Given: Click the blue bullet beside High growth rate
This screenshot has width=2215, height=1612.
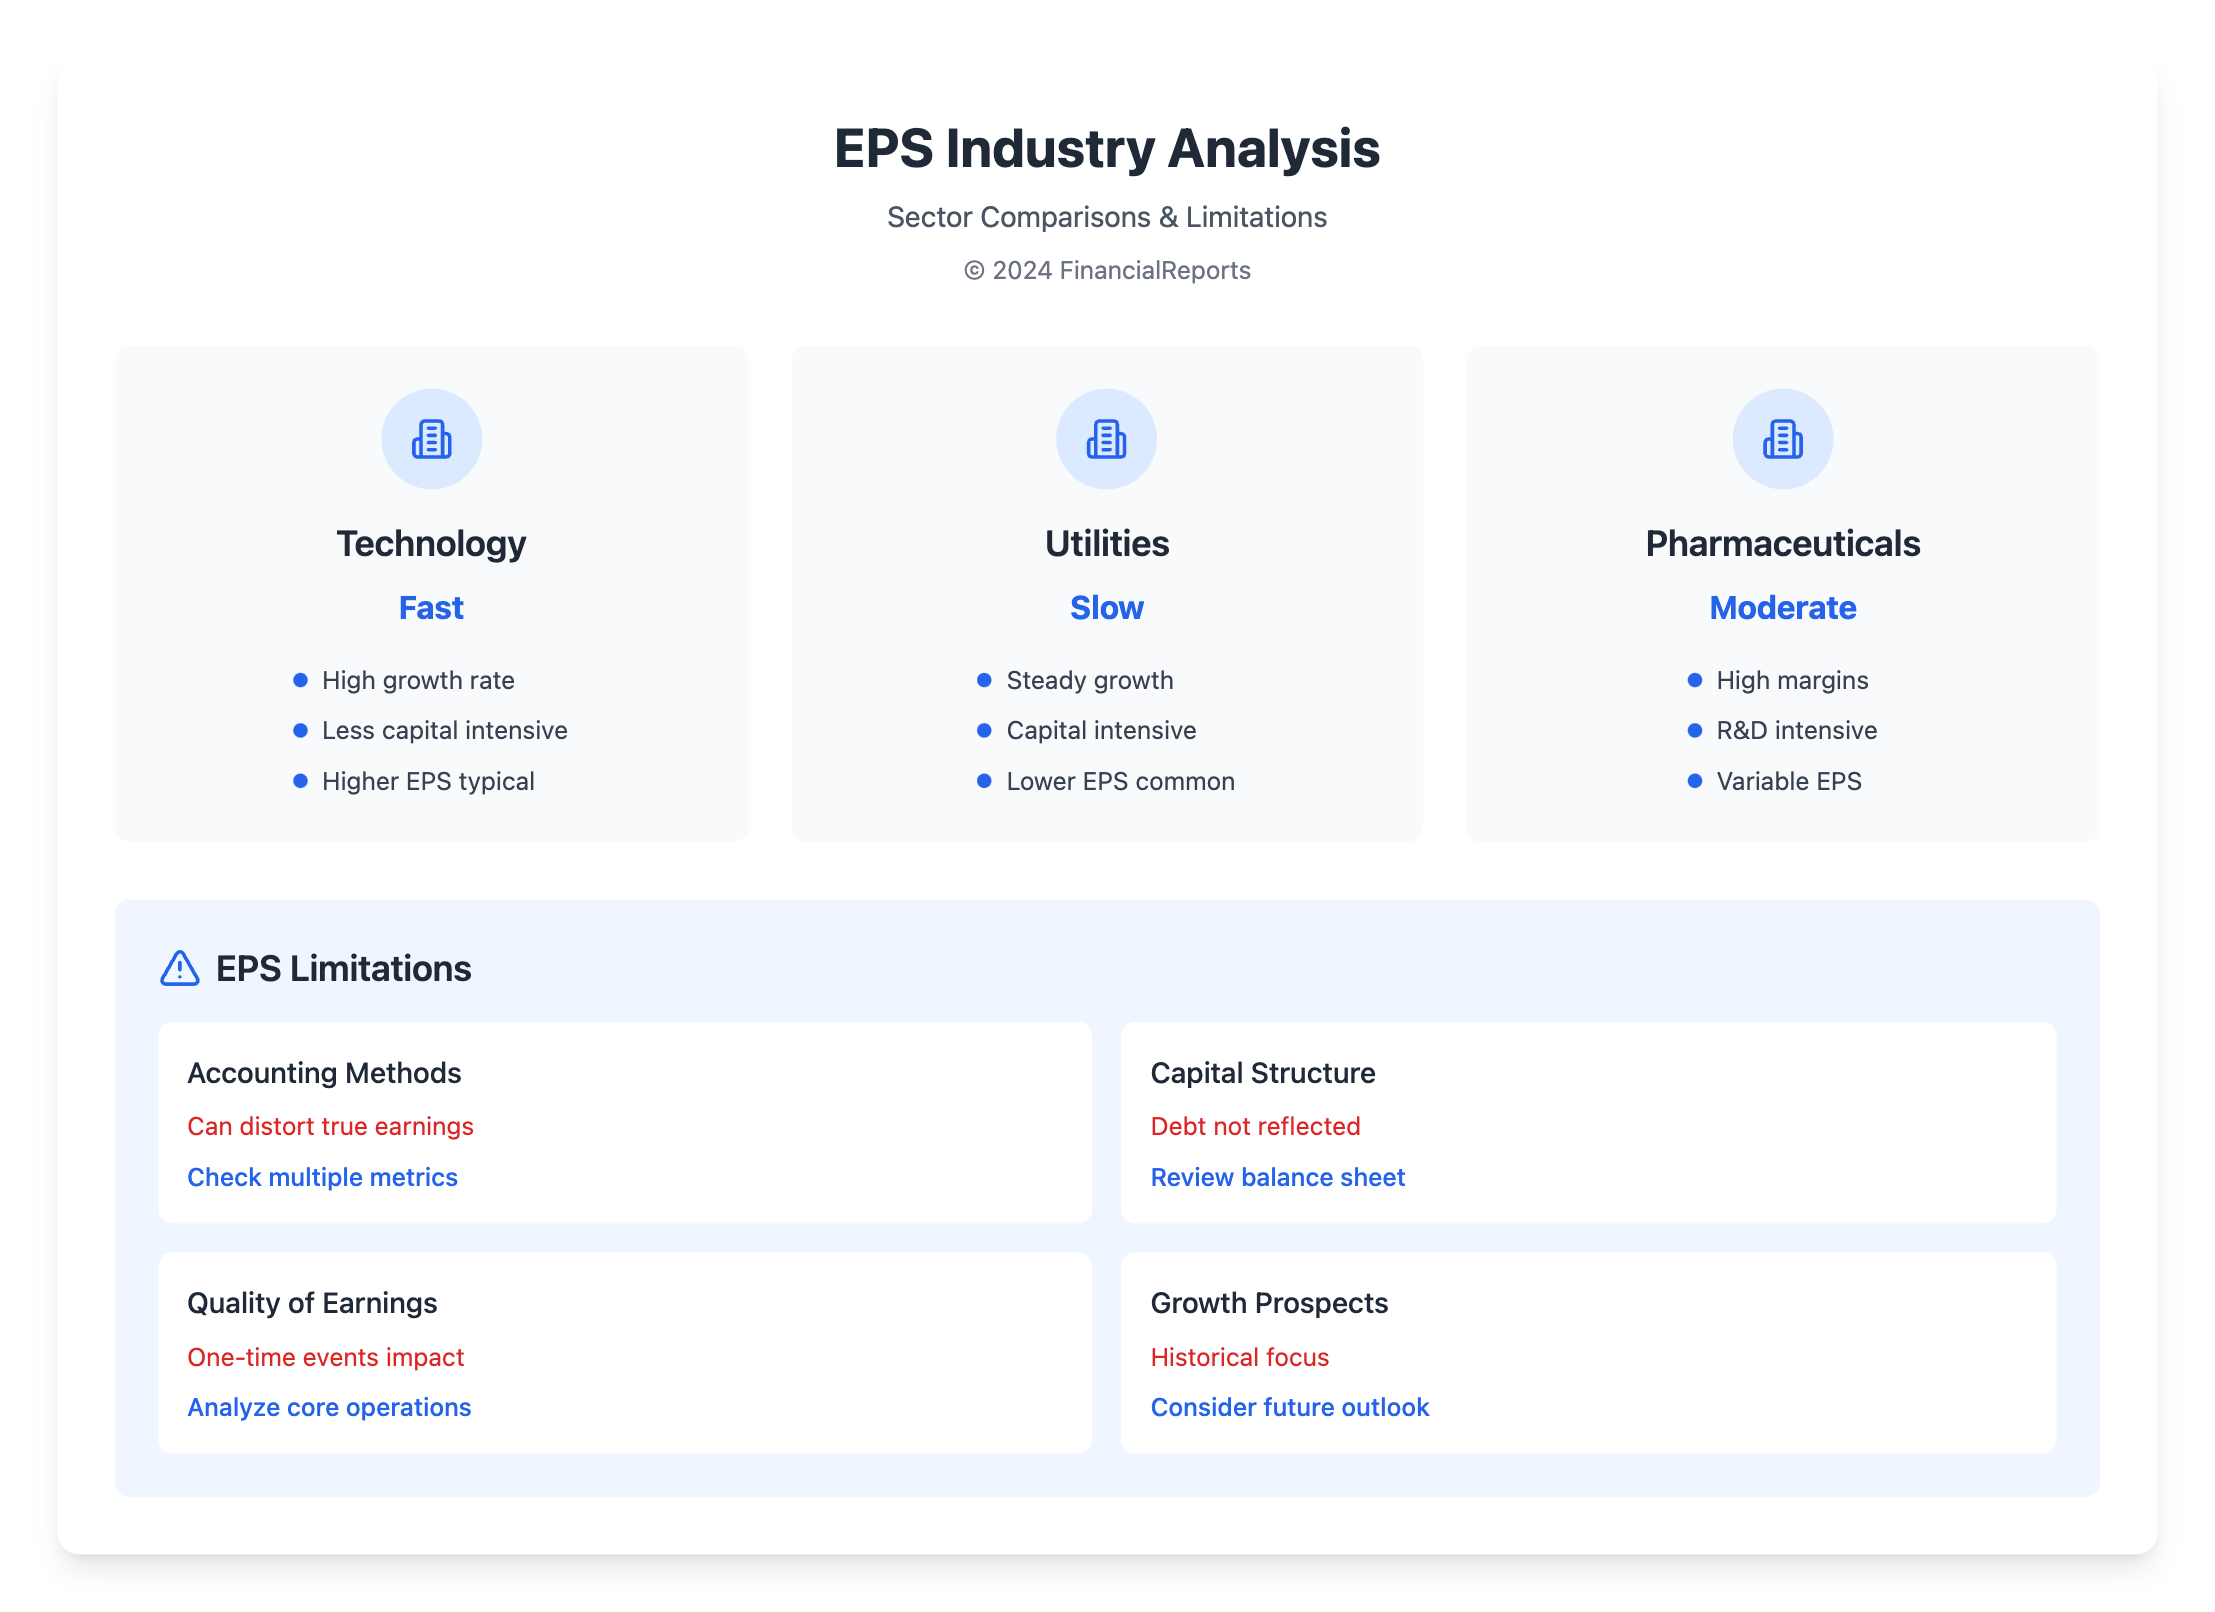Looking at the screenshot, I should pos(300,680).
